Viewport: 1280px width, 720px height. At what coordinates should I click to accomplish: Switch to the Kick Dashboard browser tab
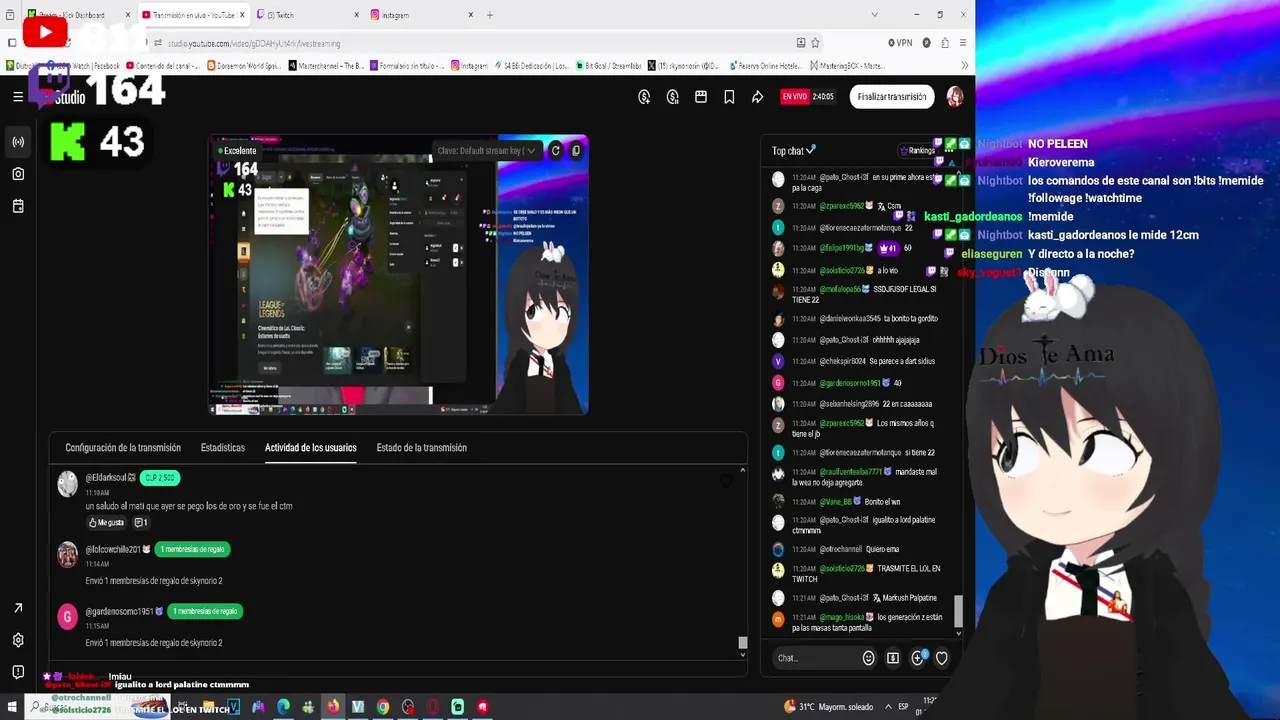[x=78, y=15]
